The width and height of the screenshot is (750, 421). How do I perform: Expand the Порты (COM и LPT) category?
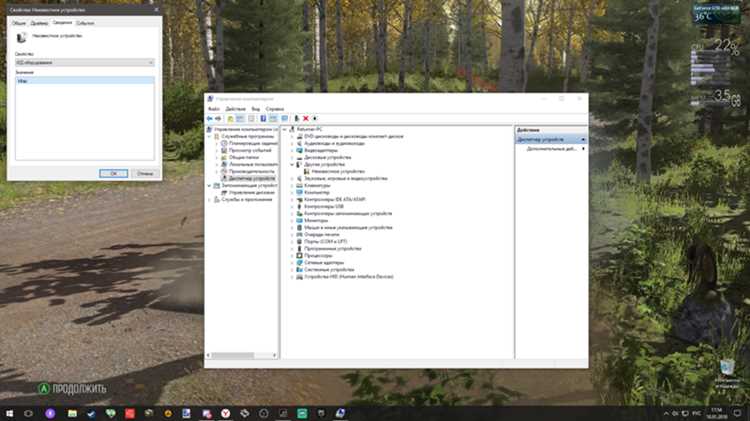[292, 242]
